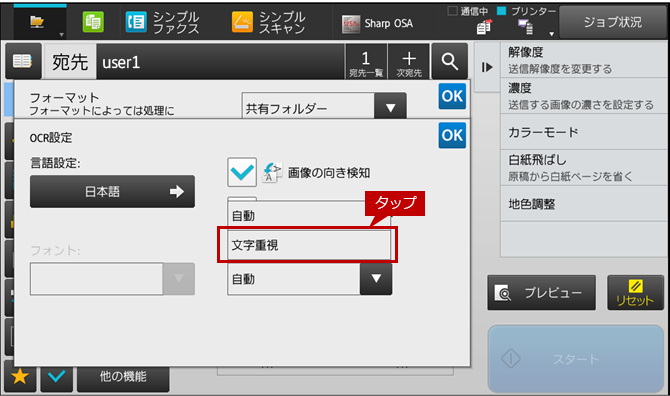Select 自動 option in the list
This screenshot has width=670, height=396.
tap(309, 216)
